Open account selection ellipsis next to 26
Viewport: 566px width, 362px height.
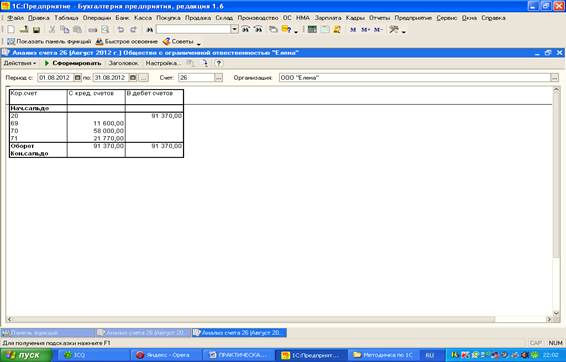tap(219, 78)
